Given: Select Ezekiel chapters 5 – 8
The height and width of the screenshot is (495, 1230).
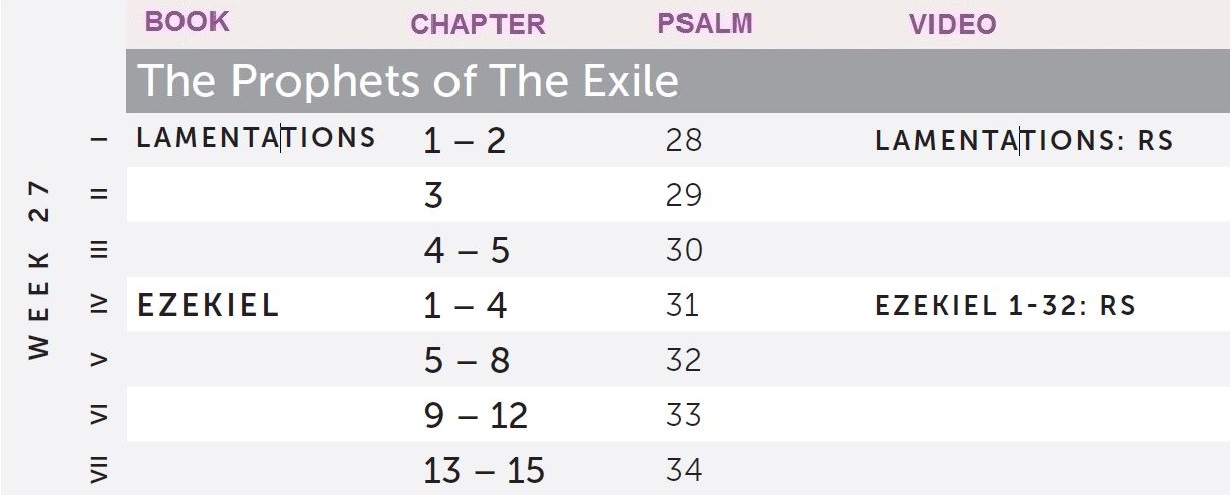Looking at the screenshot, I should [466, 360].
